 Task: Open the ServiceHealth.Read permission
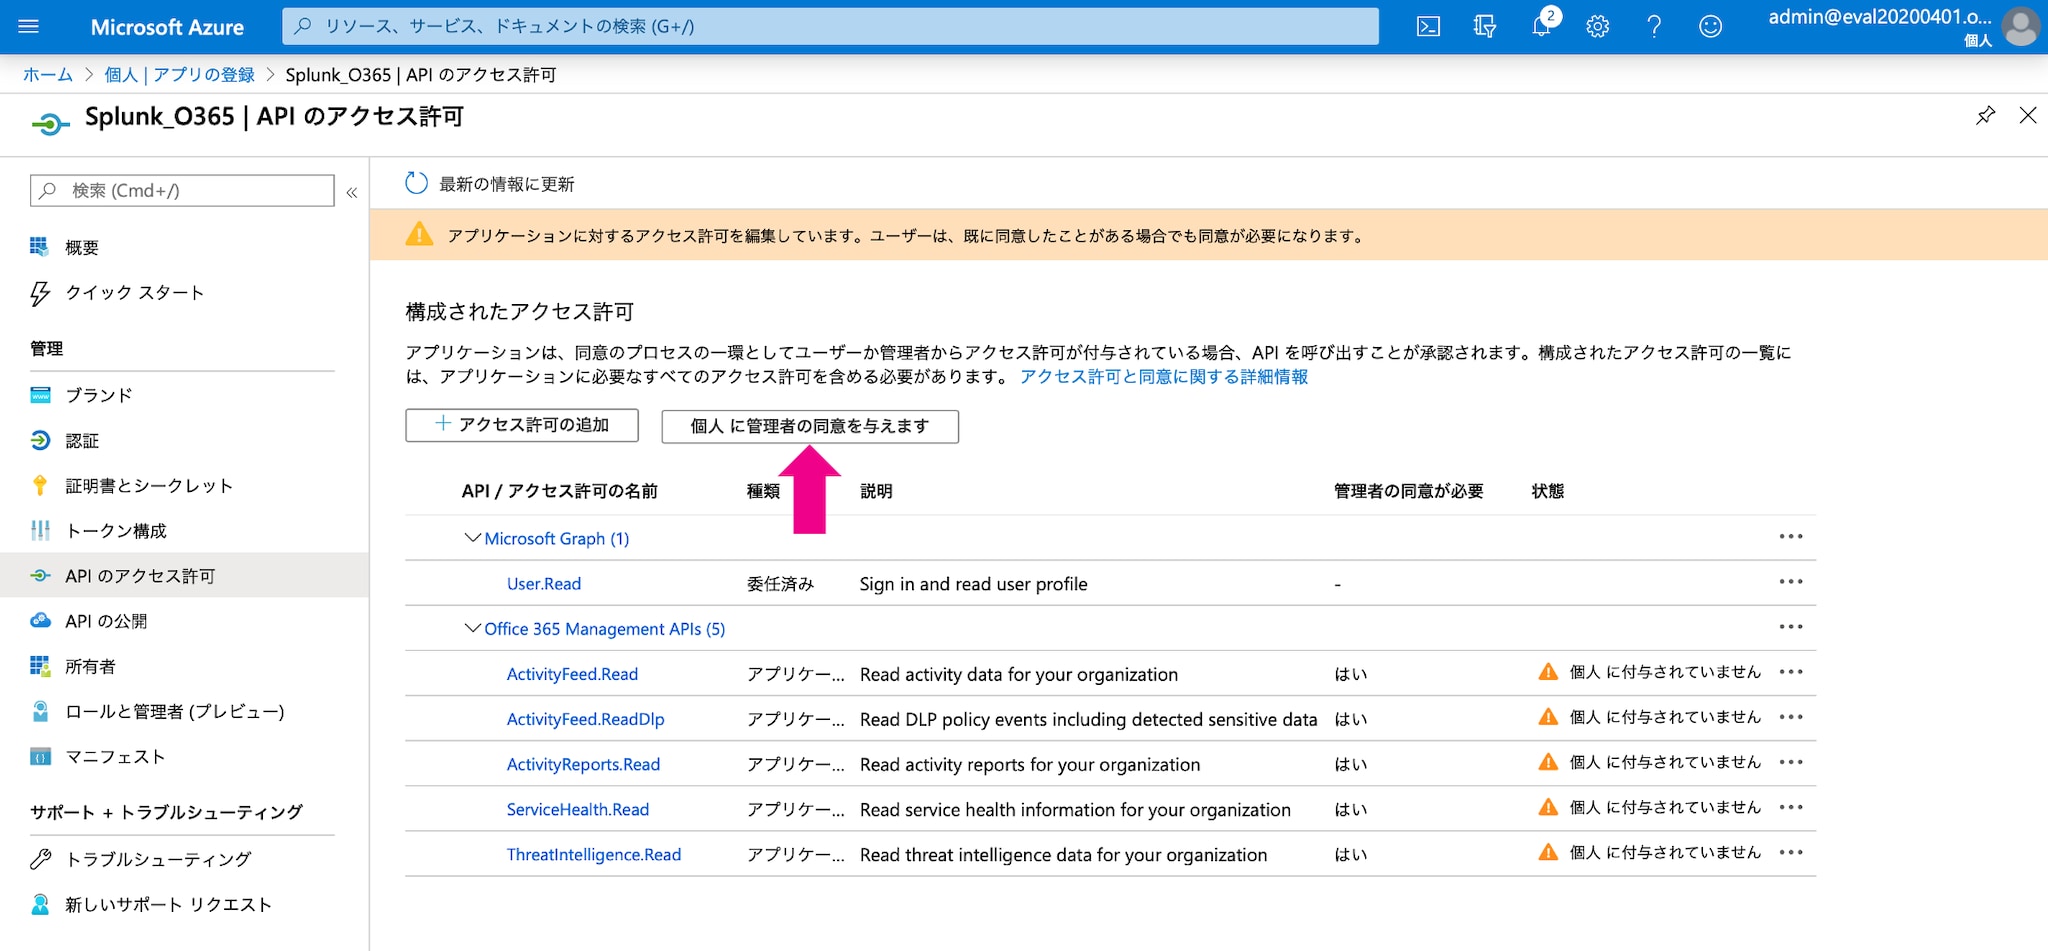point(578,809)
